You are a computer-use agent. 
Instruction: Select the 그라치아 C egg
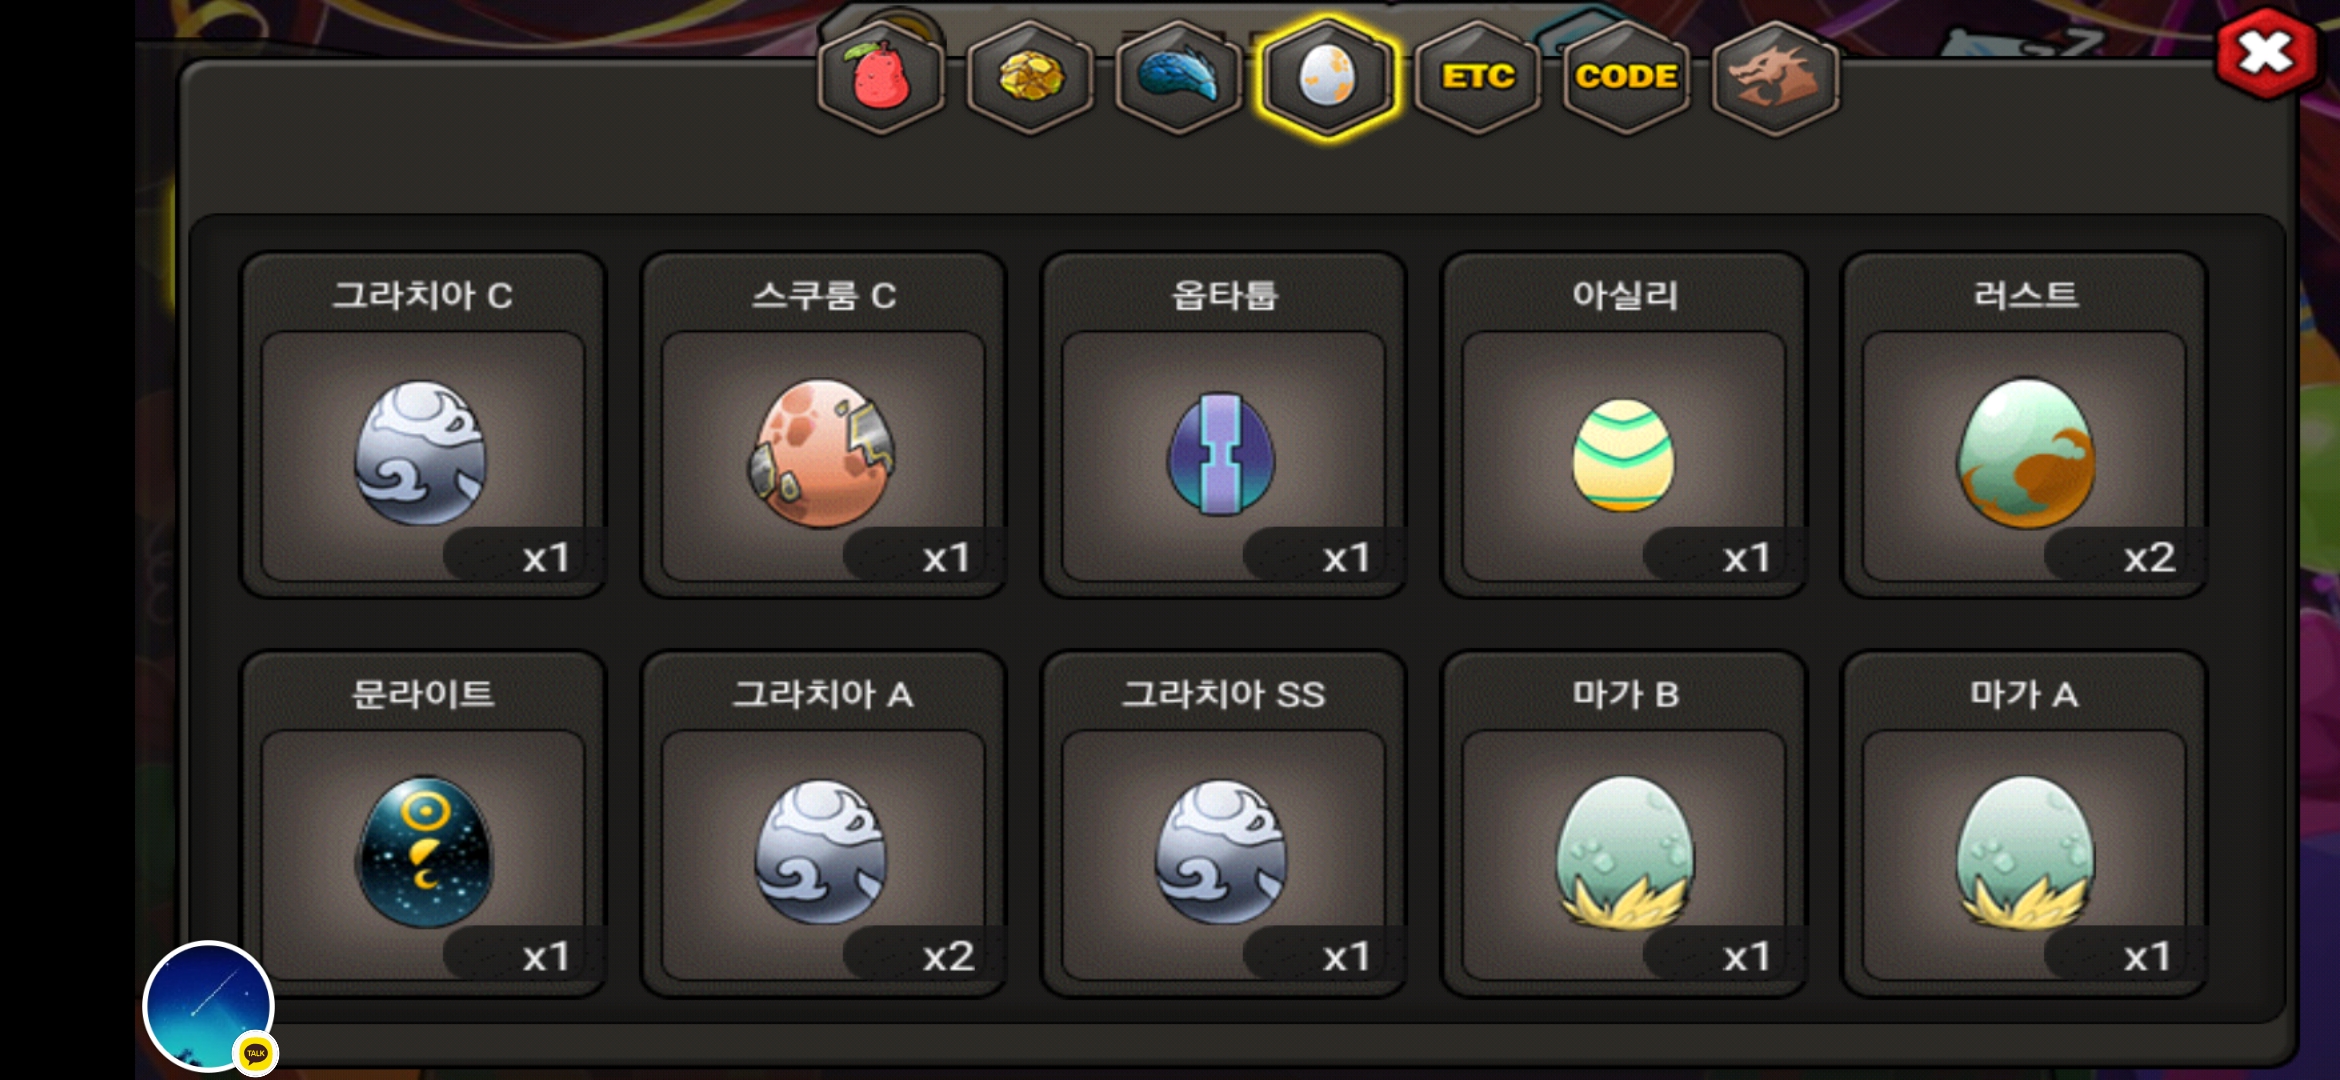tap(423, 425)
